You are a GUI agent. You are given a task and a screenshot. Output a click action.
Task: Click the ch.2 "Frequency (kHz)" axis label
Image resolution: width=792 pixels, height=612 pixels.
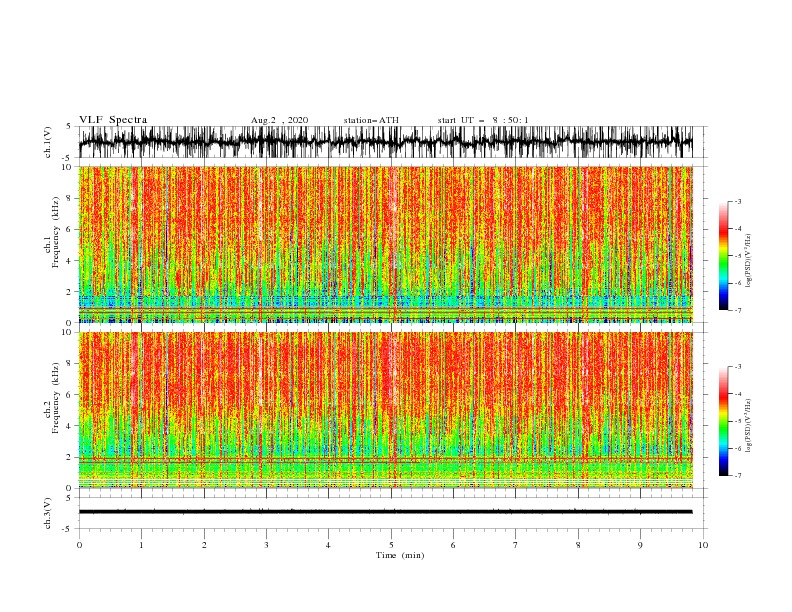tap(56, 398)
